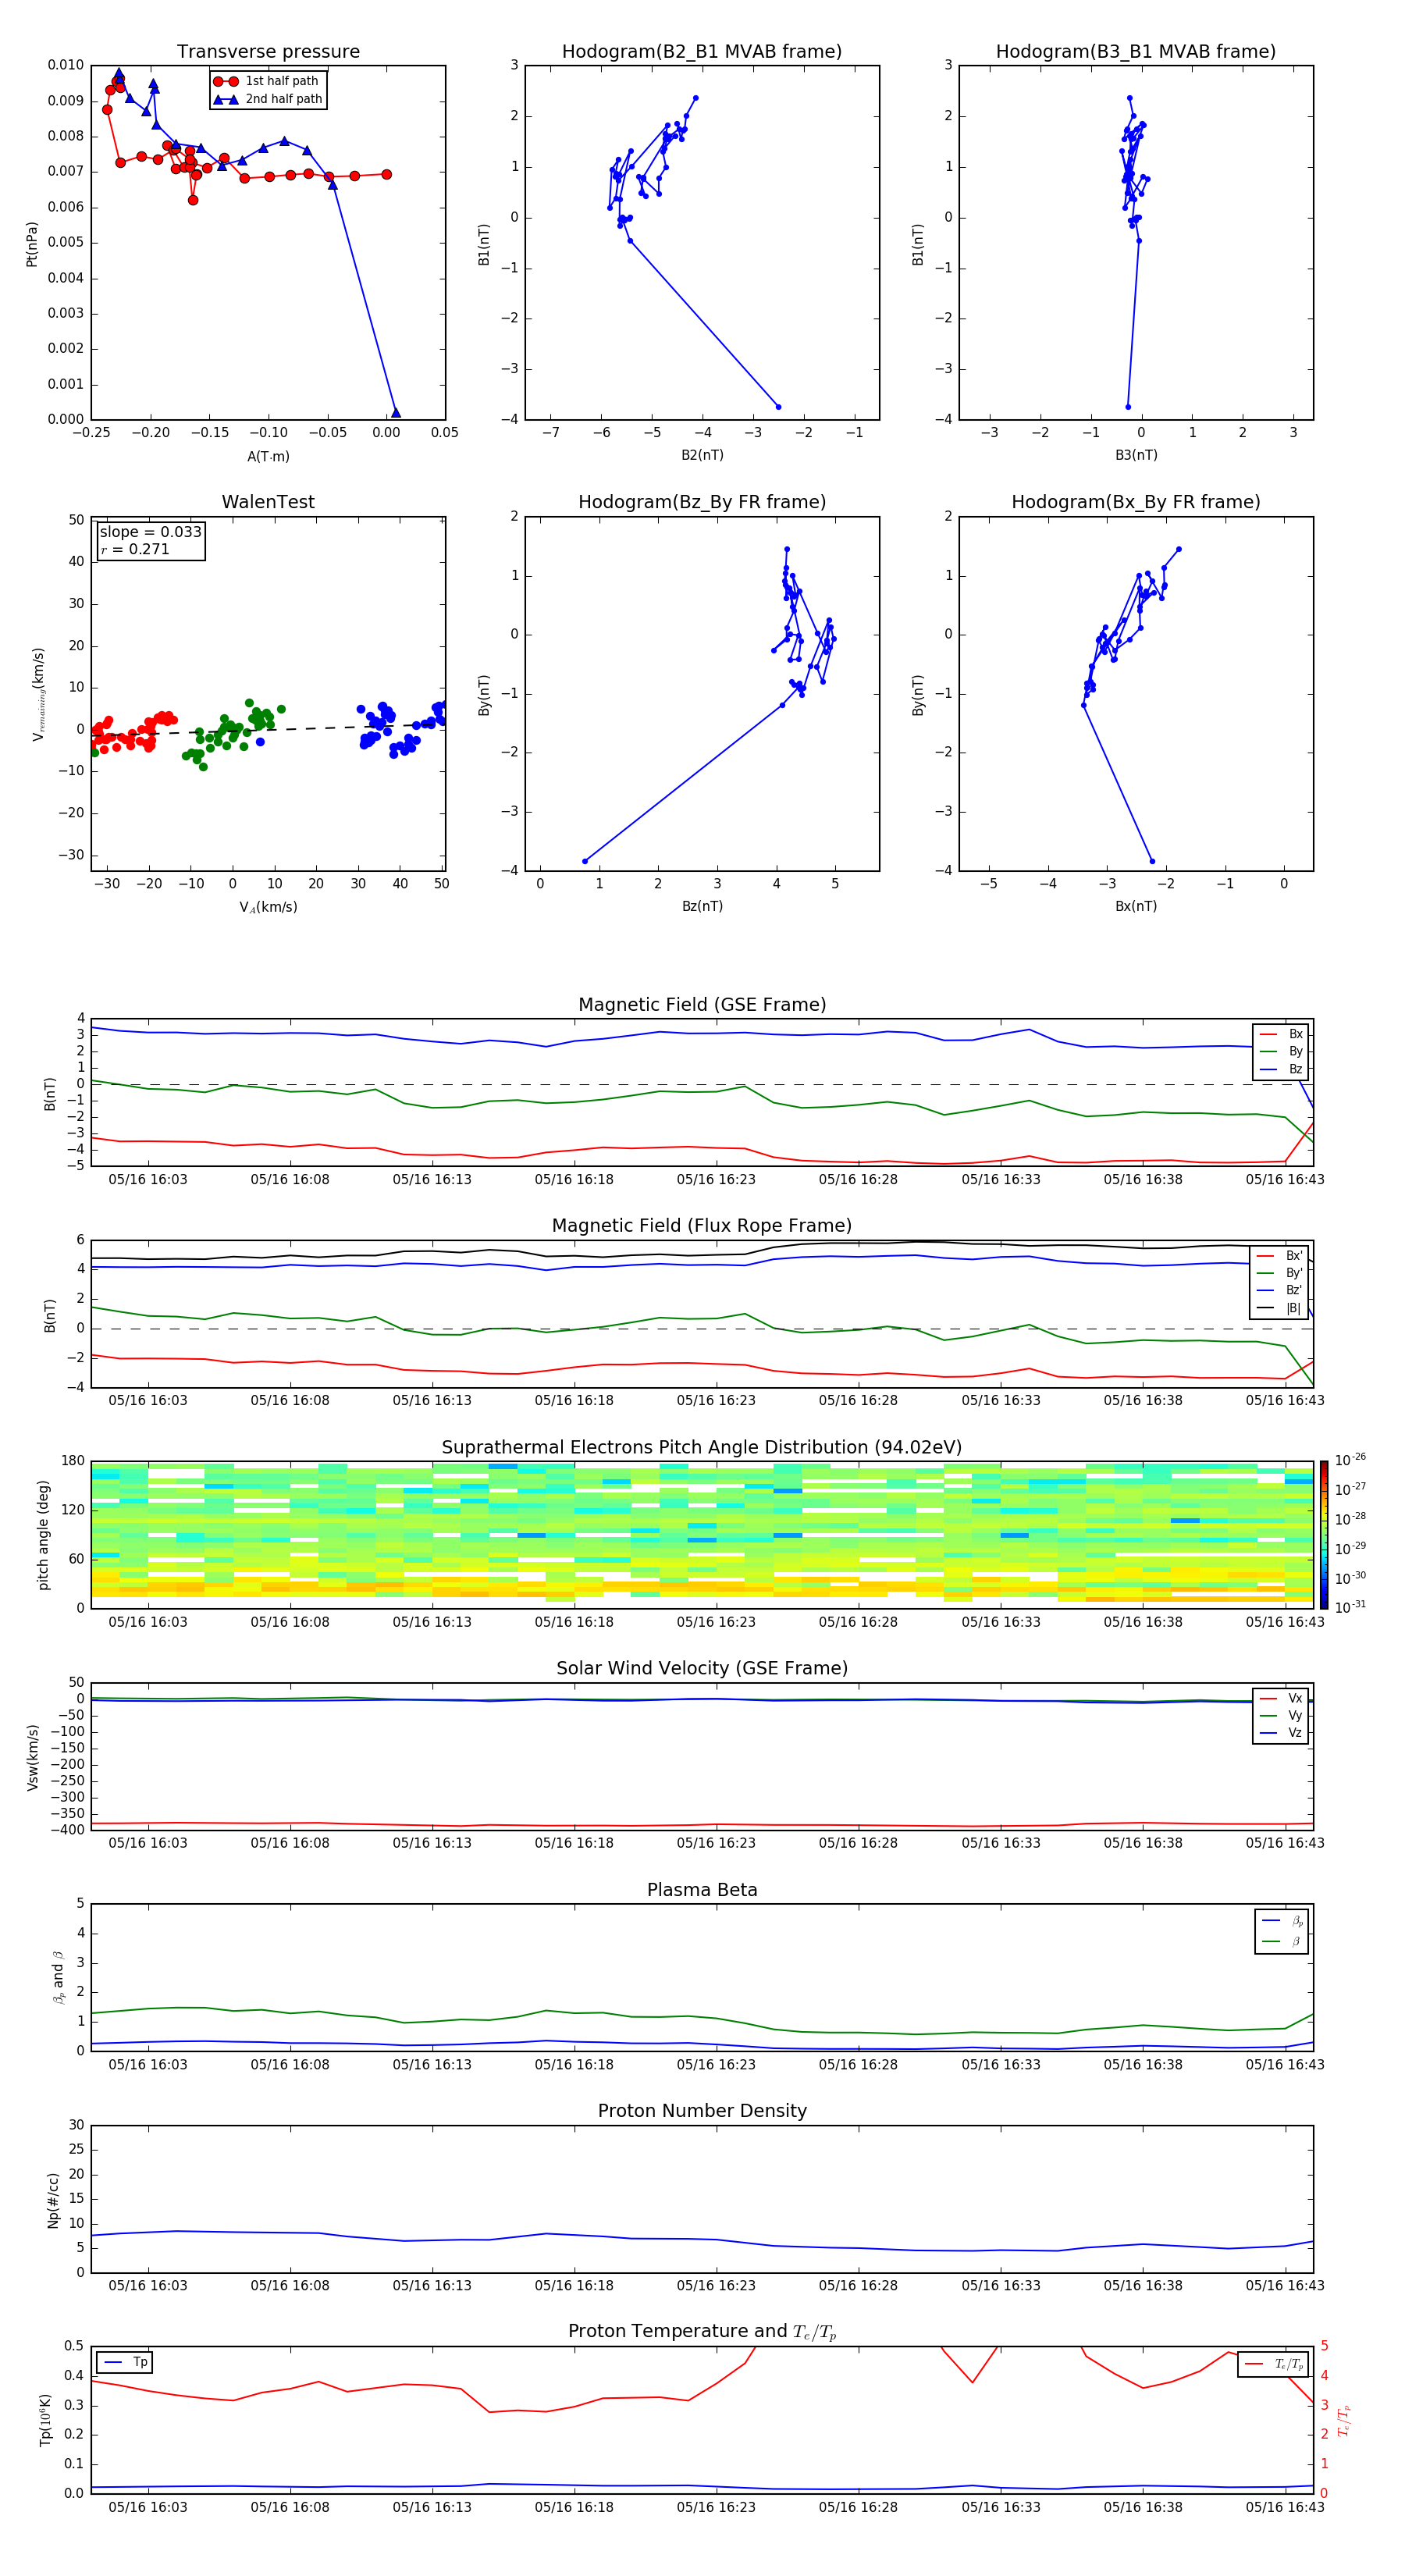Screen dimensions: 1405x2576
Task: Click 'Vy' in solar wind legend
Action: coord(1282,1716)
